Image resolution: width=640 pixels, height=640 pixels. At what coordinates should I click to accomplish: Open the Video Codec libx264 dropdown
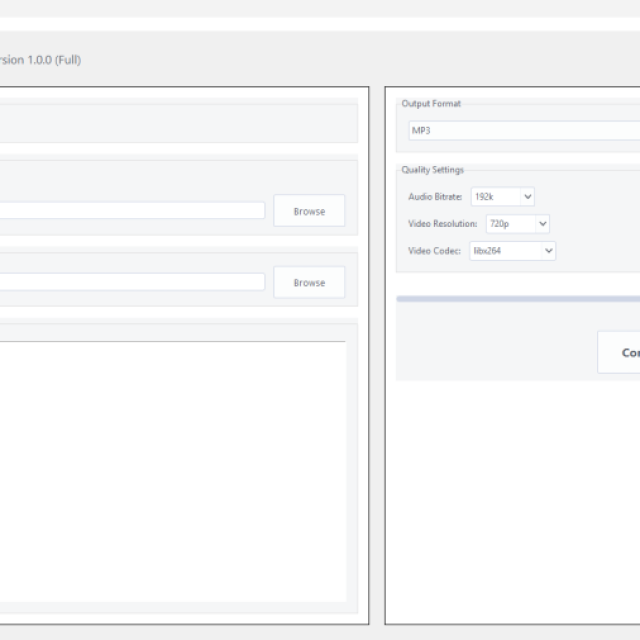click(512, 251)
